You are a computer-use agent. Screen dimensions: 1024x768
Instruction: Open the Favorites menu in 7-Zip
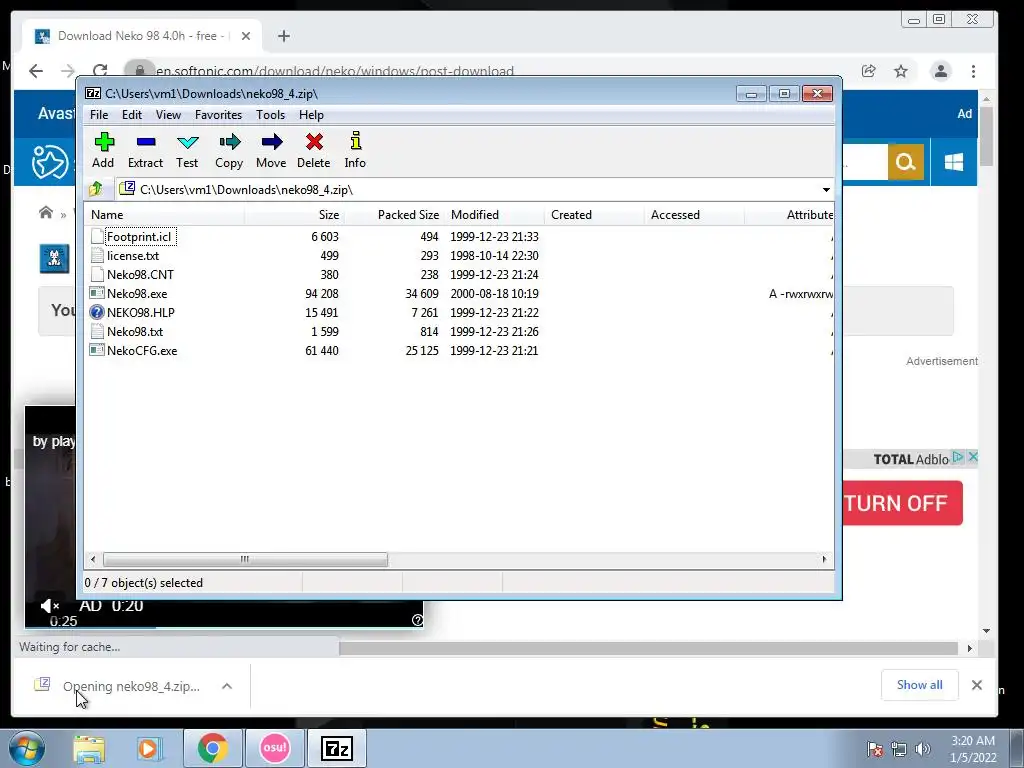[x=218, y=115]
